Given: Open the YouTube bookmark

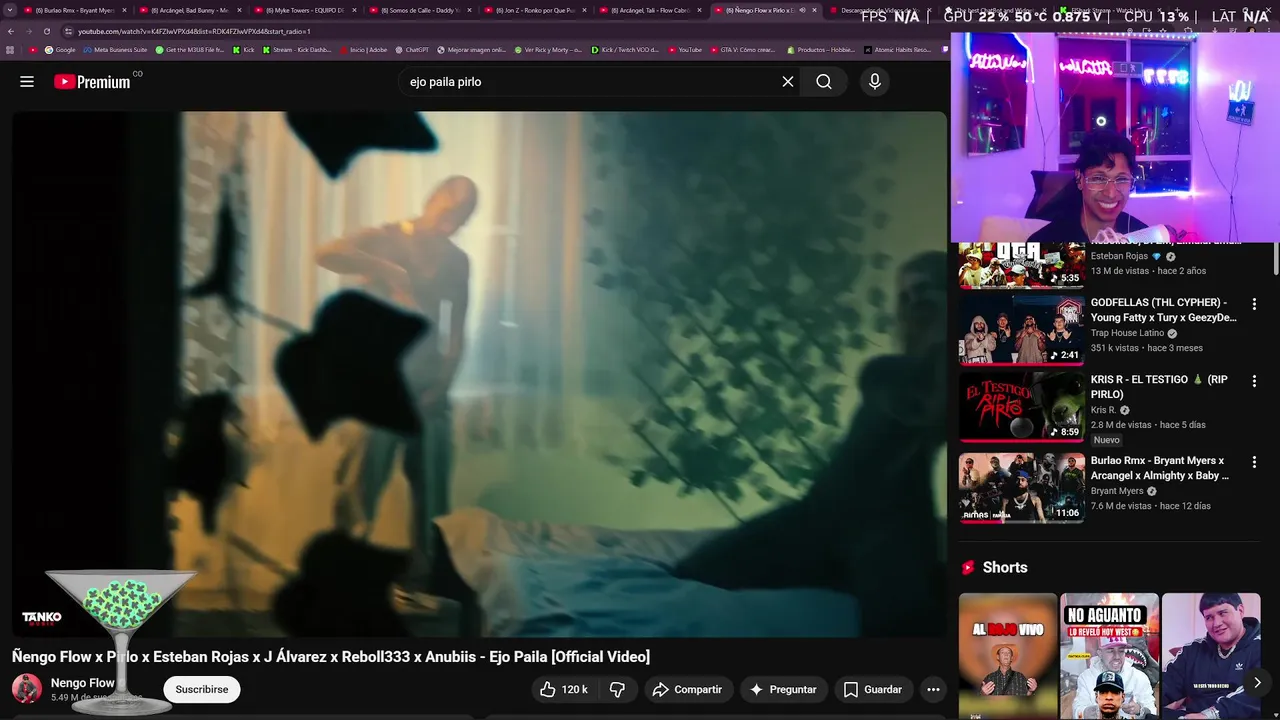Looking at the screenshot, I should click(685, 50).
